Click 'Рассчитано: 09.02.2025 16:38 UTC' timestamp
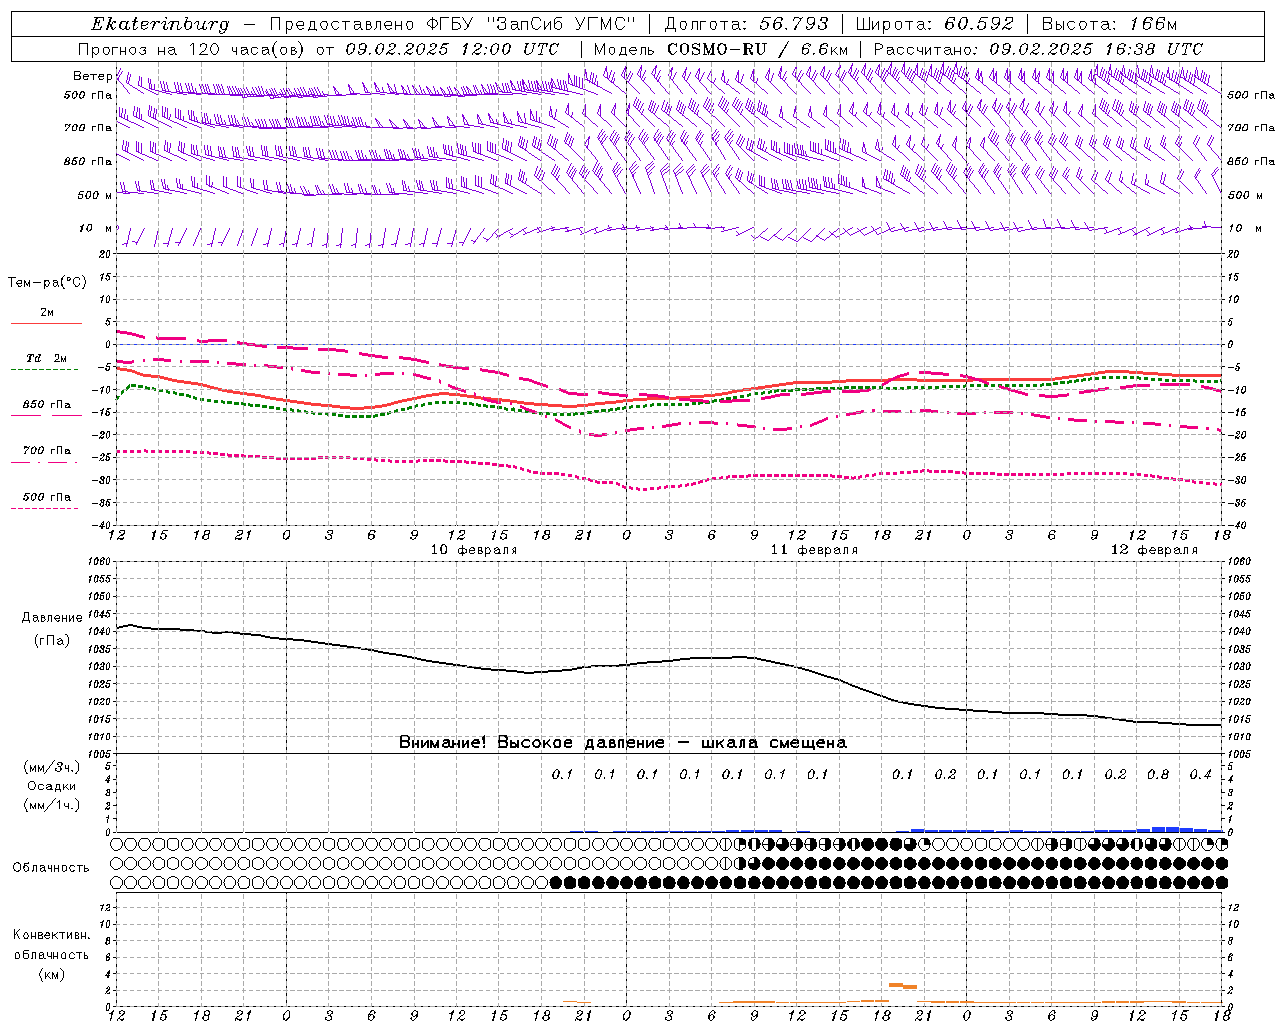 1038,49
